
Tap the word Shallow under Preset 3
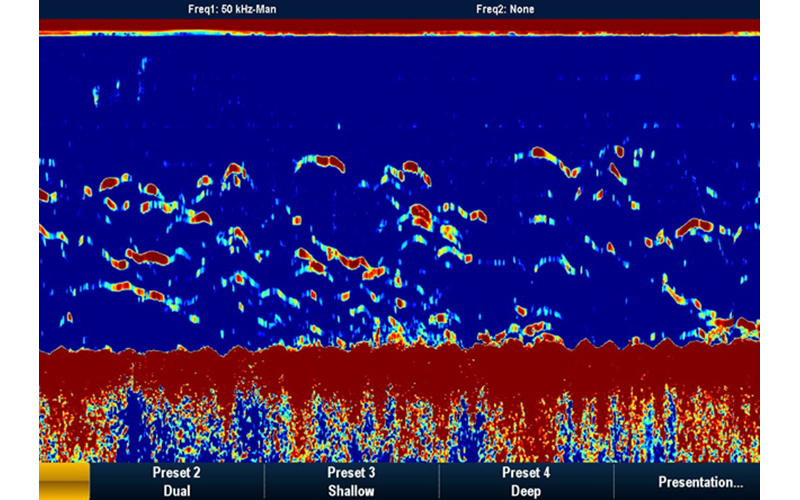[x=351, y=491]
